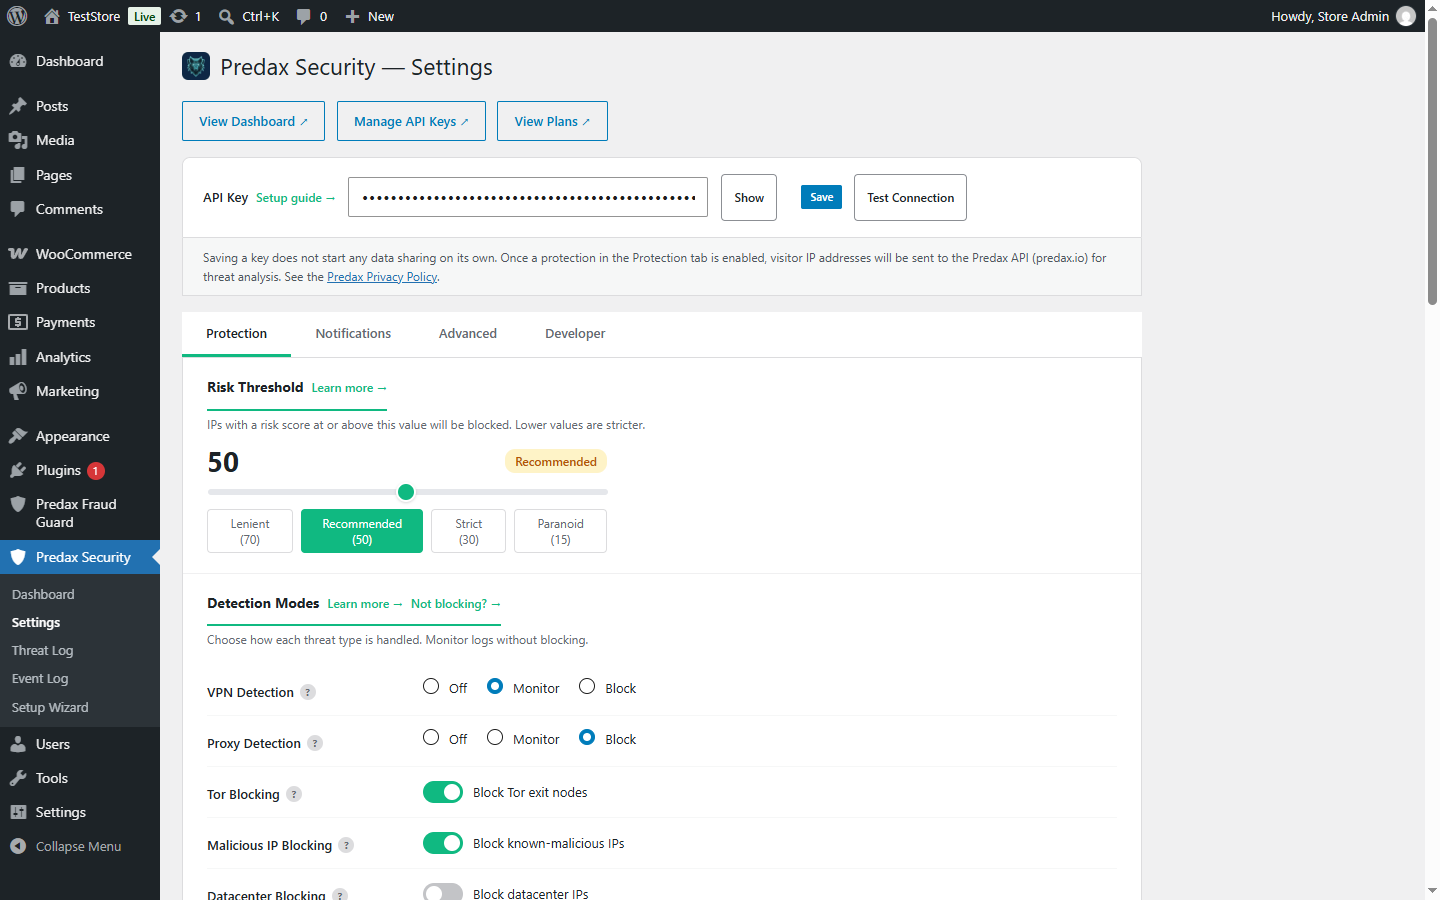The width and height of the screenshot is (1440, 900).
Task: Click the Plugins plug icon
Action: coord(18,470)
